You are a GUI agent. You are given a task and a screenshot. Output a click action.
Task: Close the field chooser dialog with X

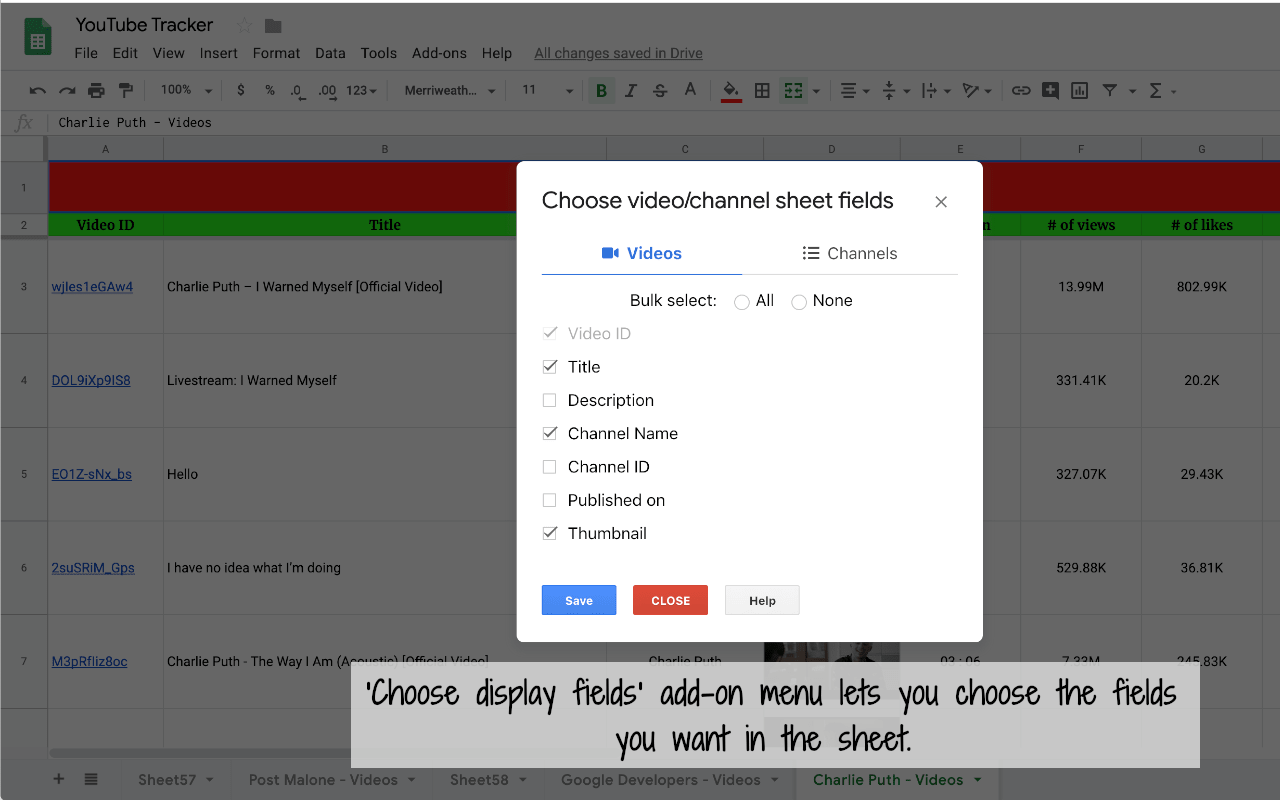(x=941, y=202)
